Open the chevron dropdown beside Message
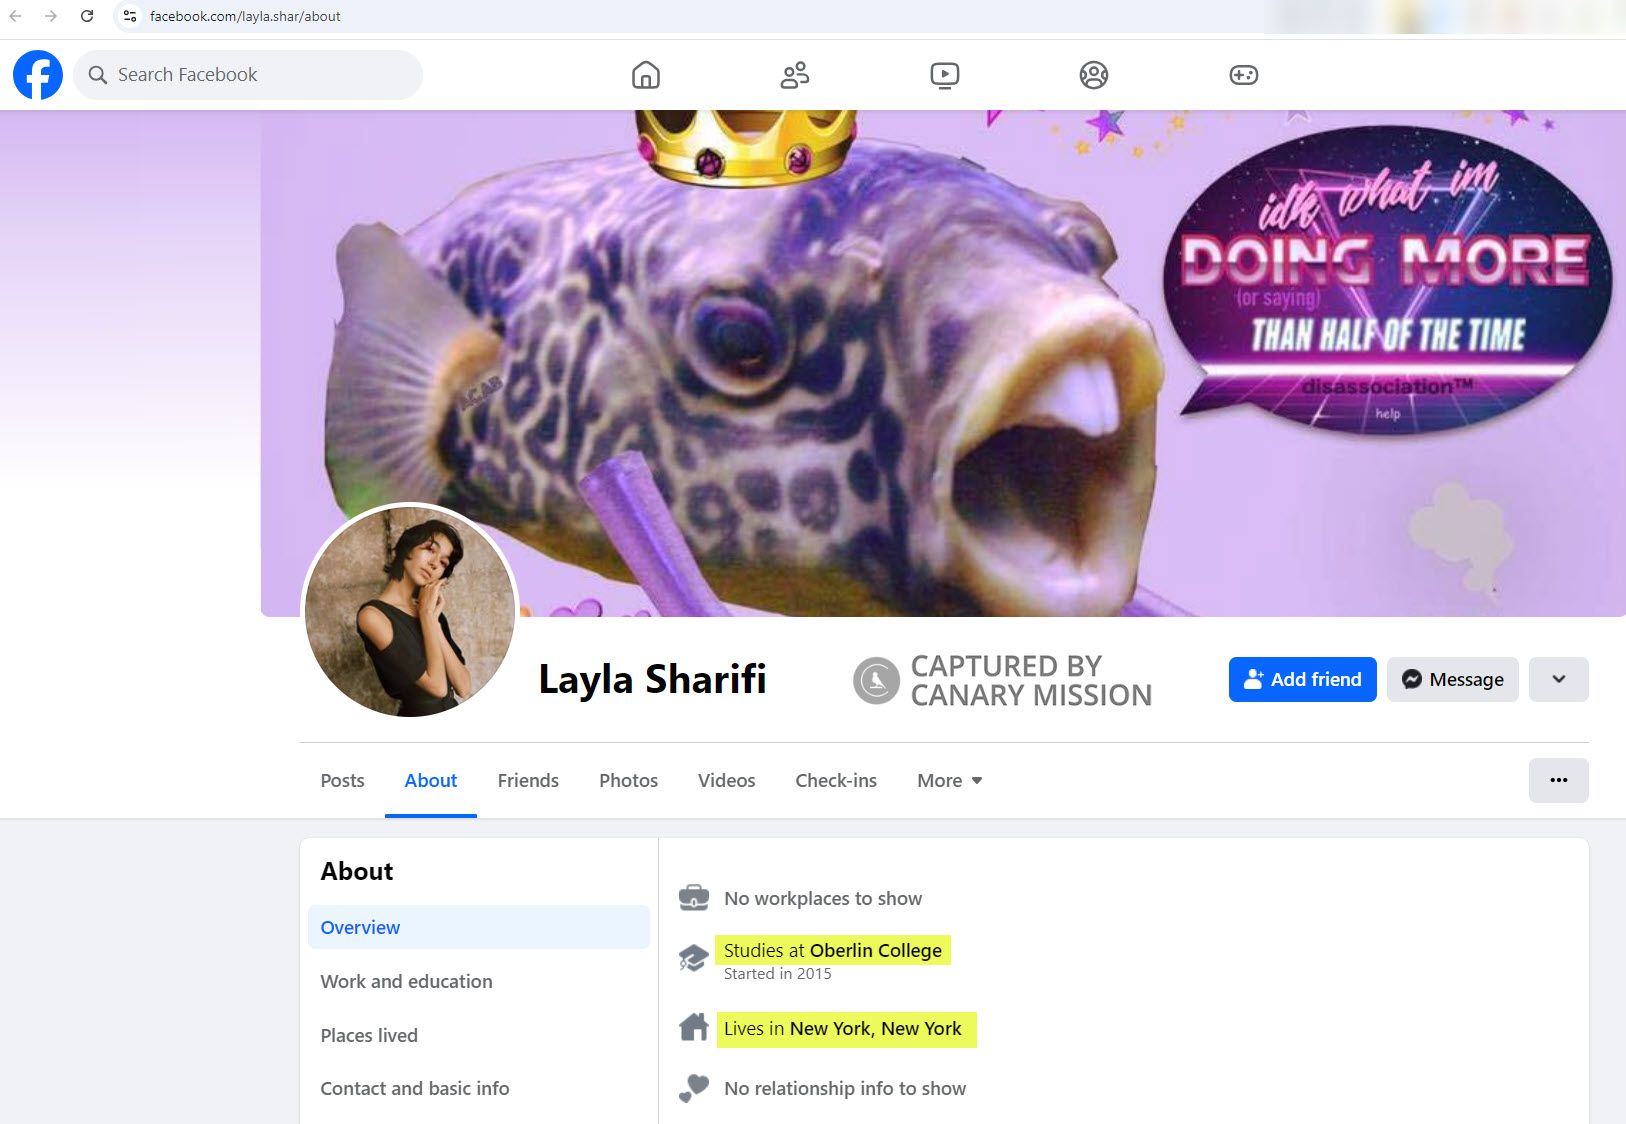The image size is (1626, 1124). tap(1558, 679)
